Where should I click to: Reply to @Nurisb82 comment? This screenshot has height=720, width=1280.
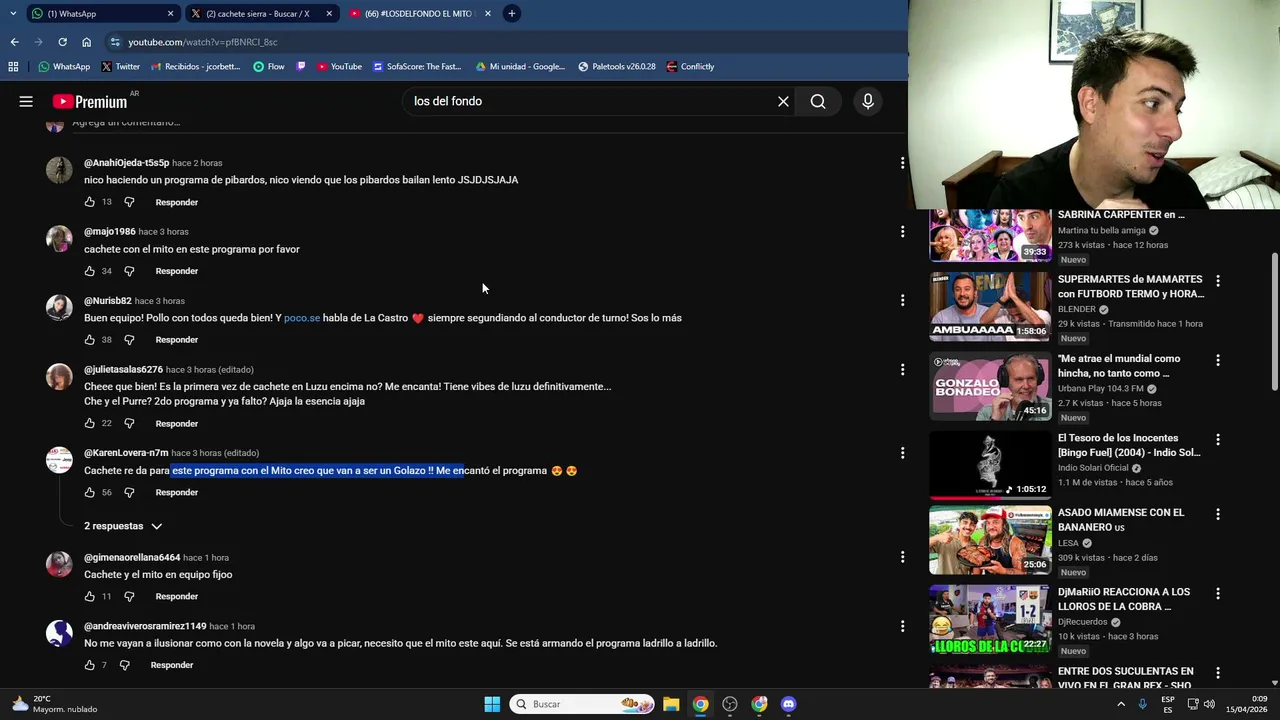point(176,340)
